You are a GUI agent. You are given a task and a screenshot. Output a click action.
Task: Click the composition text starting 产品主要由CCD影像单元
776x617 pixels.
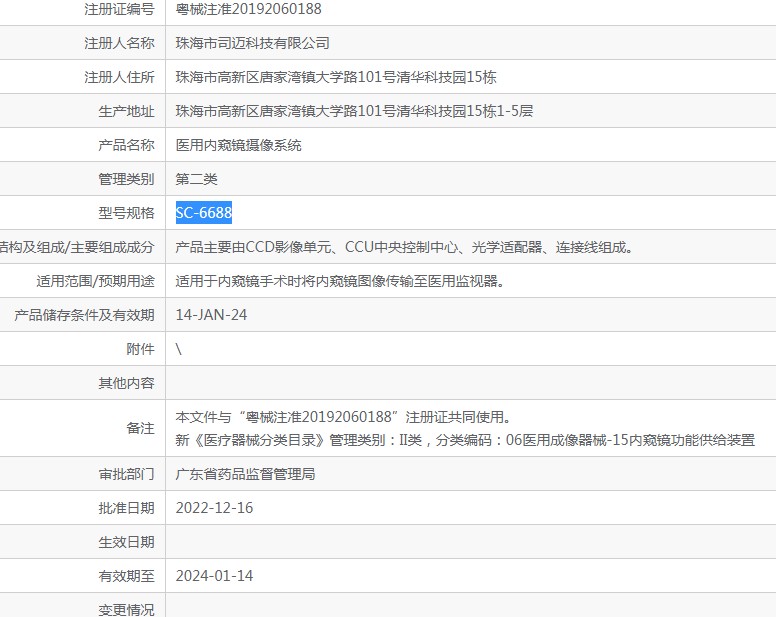coord(404,247)
